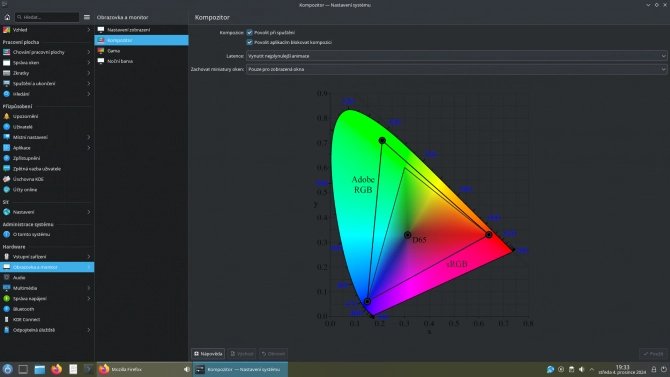The height and width of the screenshot is (377, 670).
Task: Select the Kompozitor — Nastavení systému taskbar entry
Action: pyautogui.click(x=240, y=369)
